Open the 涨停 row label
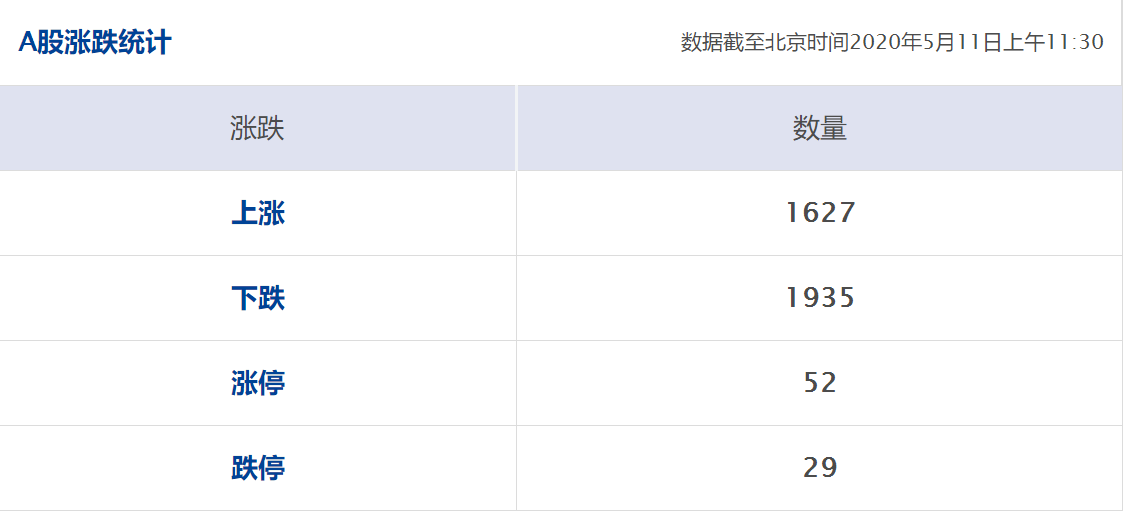1123x511 pixels. click(258, 383)
